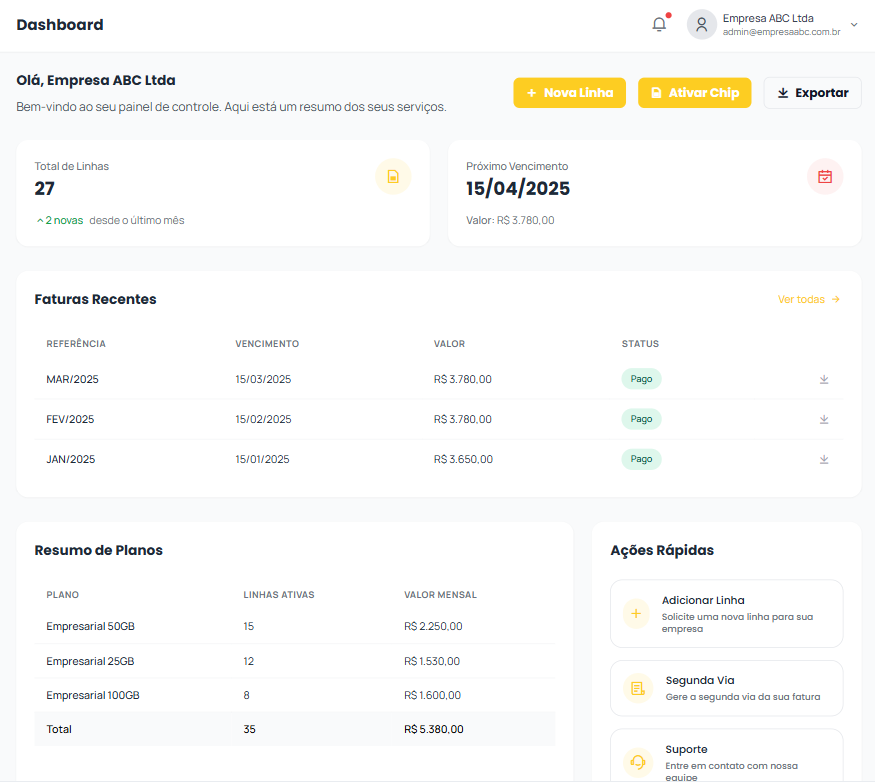This screenshot has height=782, width=875.
Task: Click the plus icon beside Adicionar Linha
Action: tap(636, 613)
